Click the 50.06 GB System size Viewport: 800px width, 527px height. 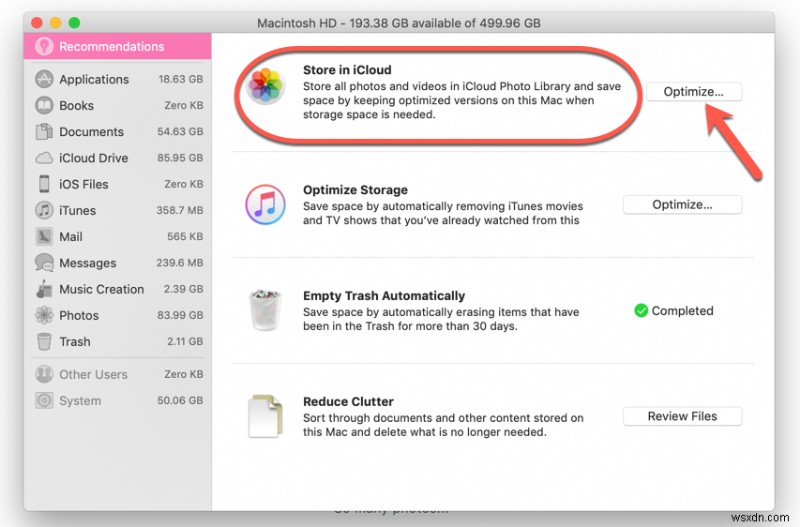point(180,400)
